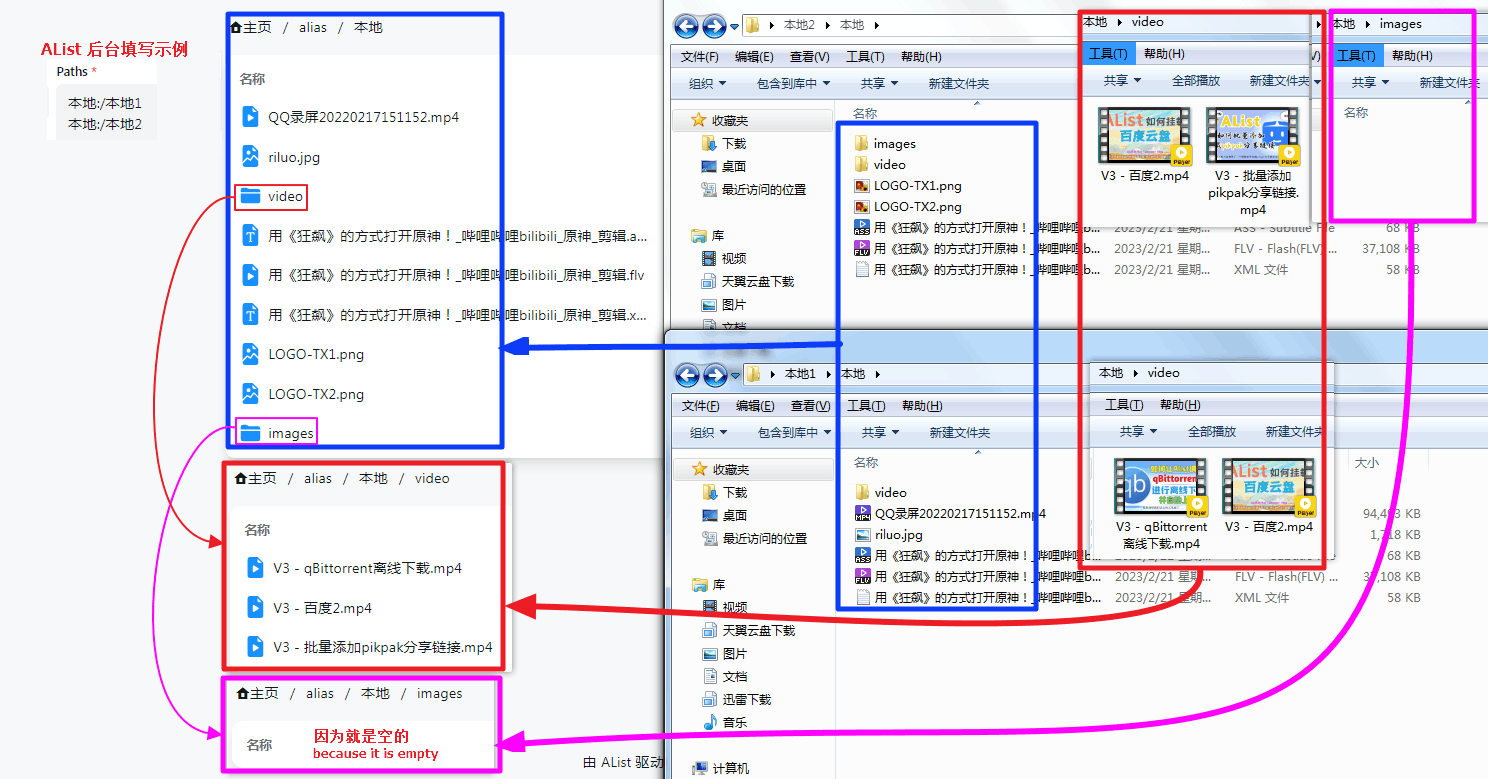Click the Paths field containing 本地:/本地1
The image size is (1488, 779).
tap(106, 114)
